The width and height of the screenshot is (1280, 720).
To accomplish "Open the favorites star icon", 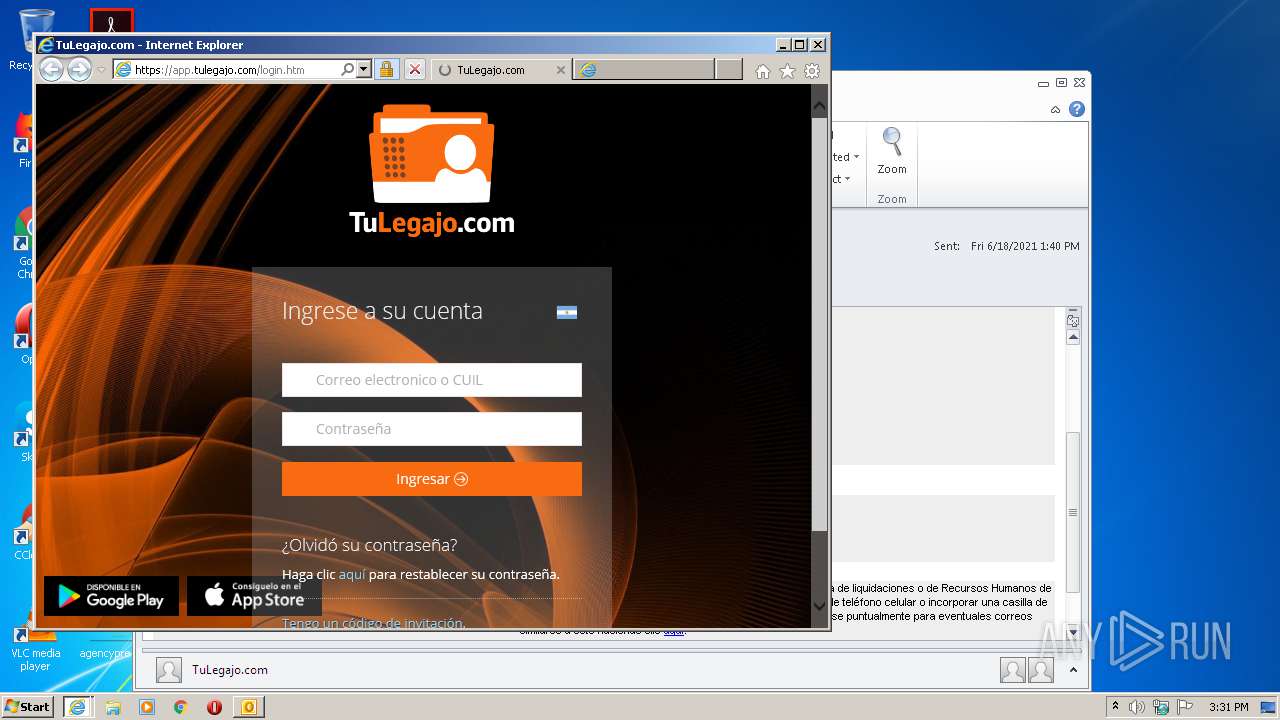I will (x=787, y=71).
